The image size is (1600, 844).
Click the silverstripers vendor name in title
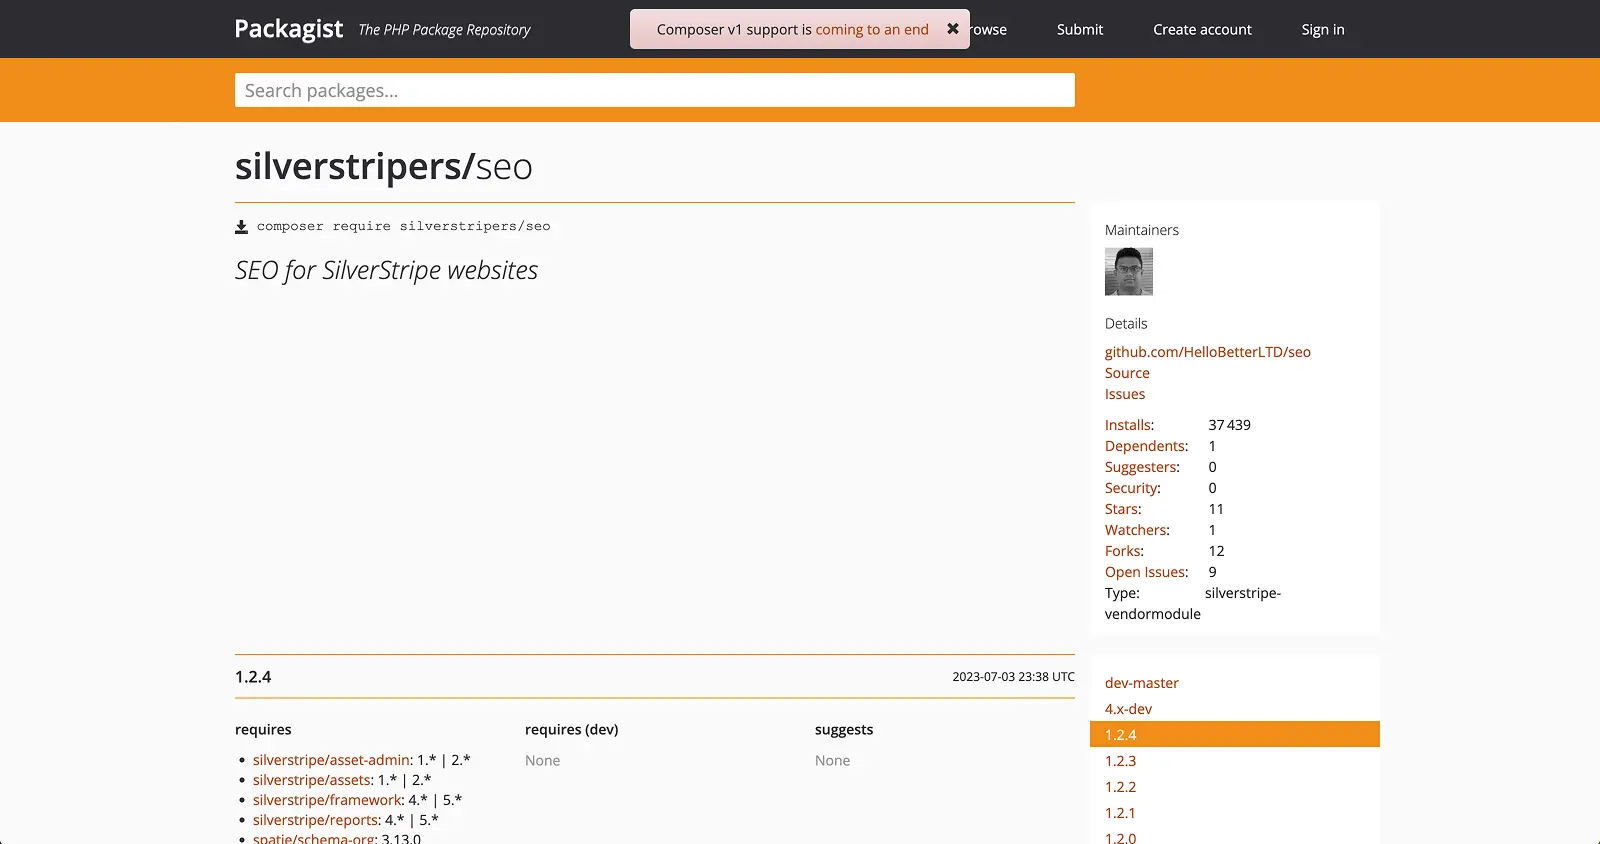pyautogui.click(x=349, y=166)
